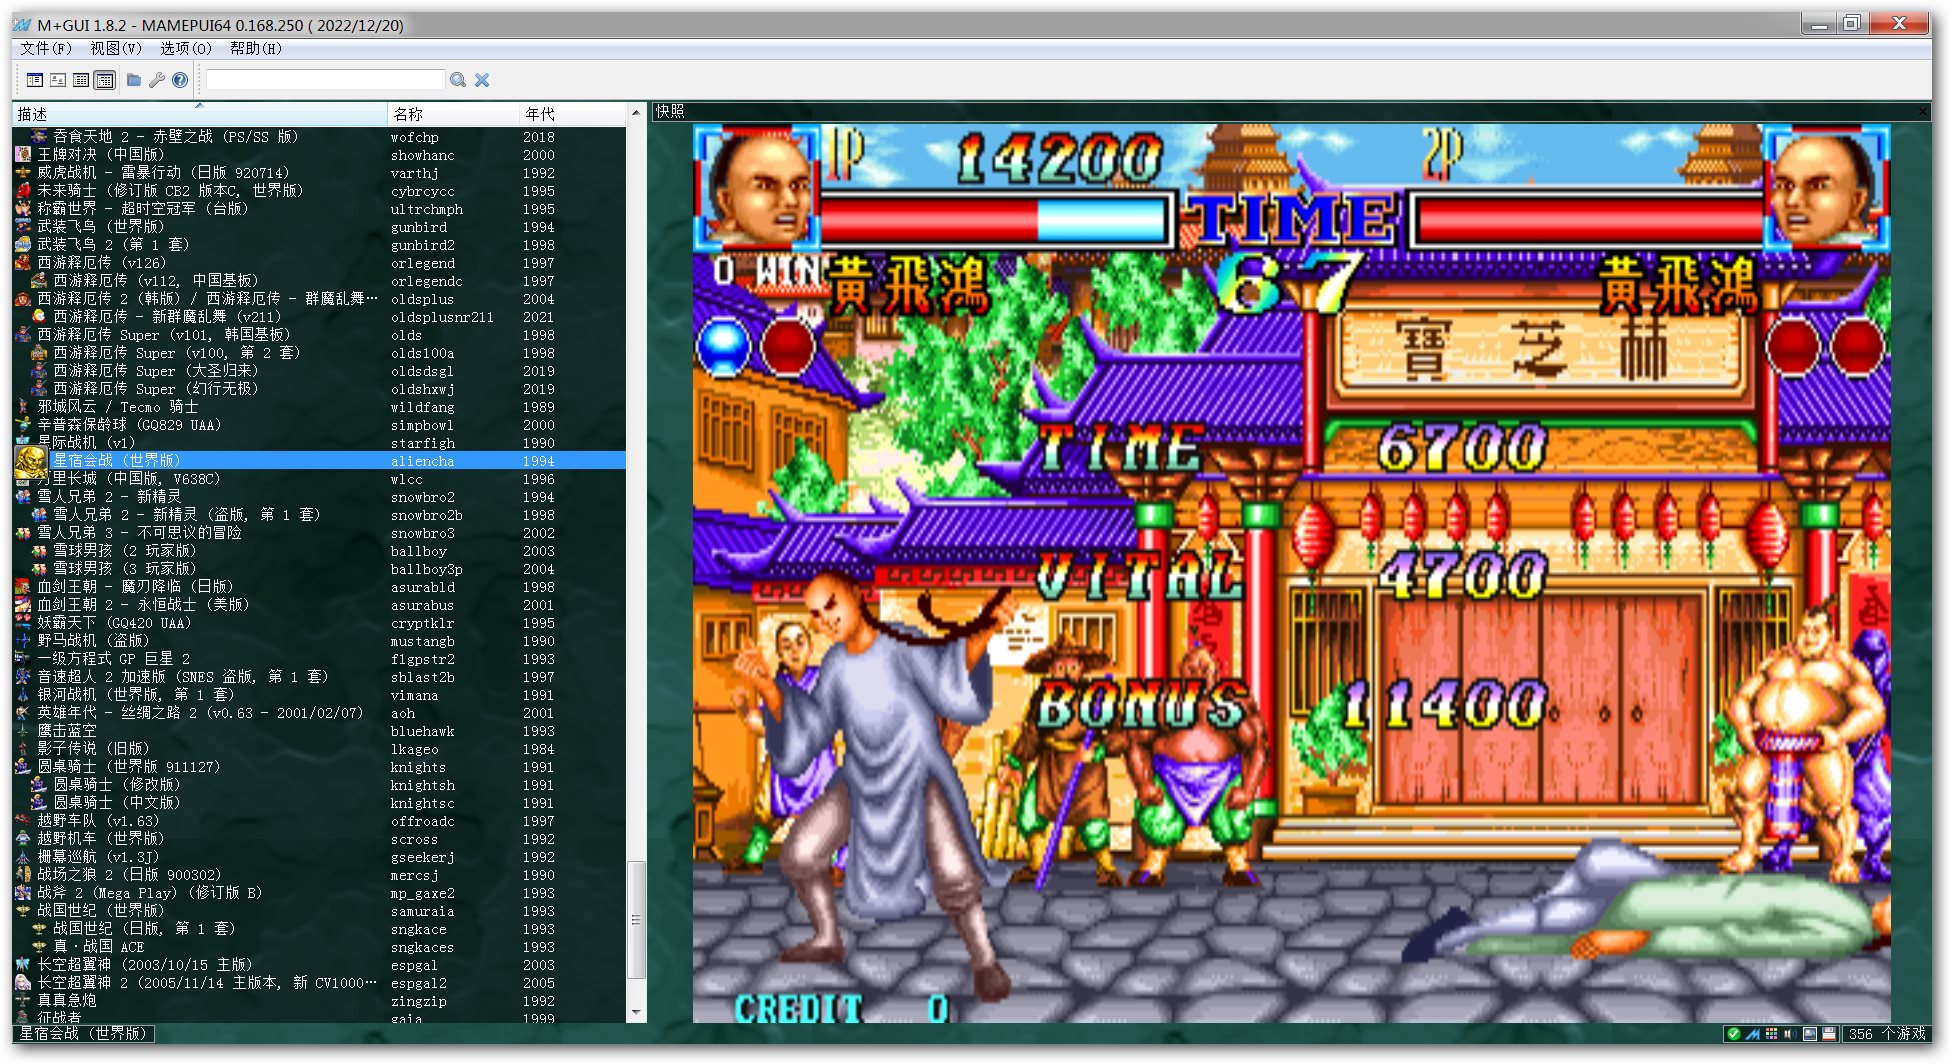Click the icon for 辛普森保龄球 (GQ829 UAA)

[x=23, y=425]
